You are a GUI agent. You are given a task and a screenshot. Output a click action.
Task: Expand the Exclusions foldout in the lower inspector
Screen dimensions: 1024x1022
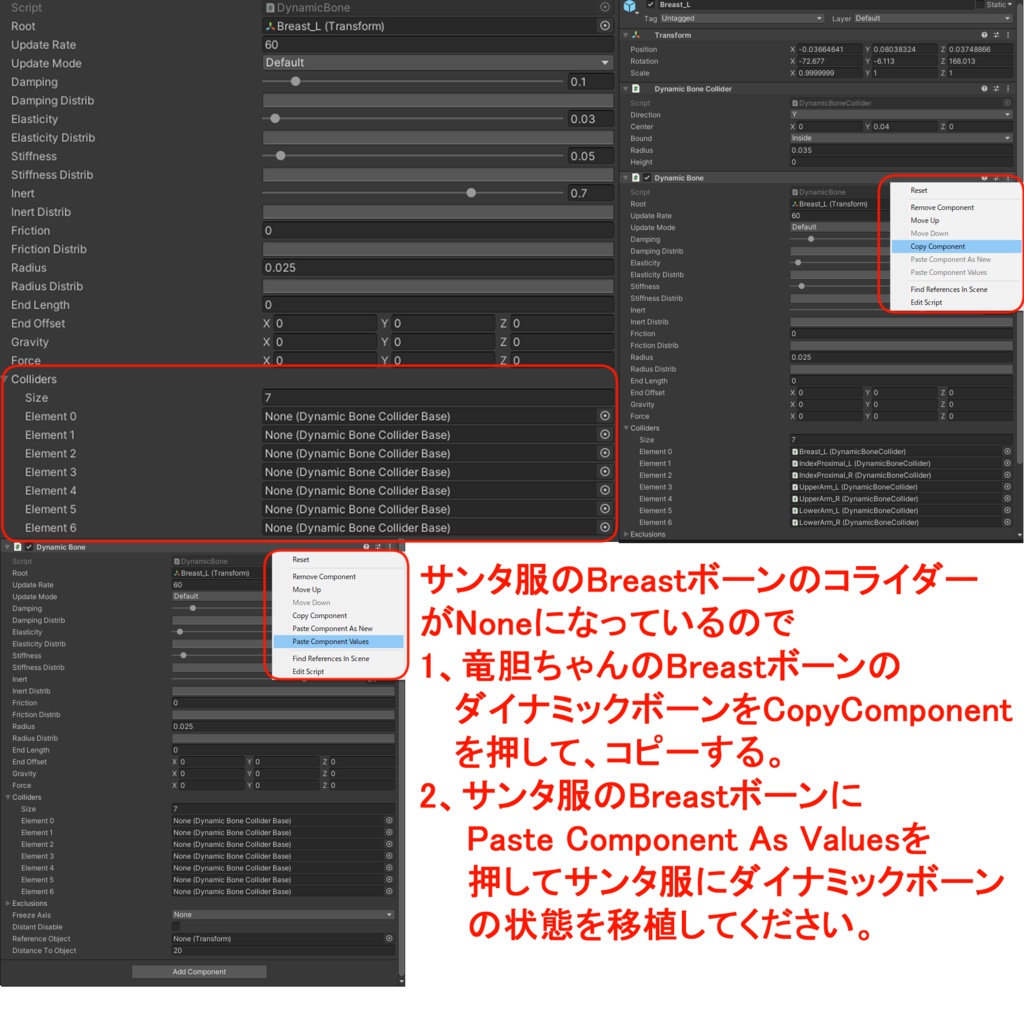(8, 903)
